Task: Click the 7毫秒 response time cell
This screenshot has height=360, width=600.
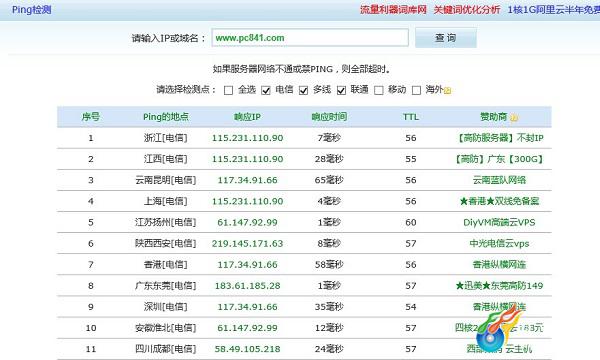Action: click(x=329, y=138)
